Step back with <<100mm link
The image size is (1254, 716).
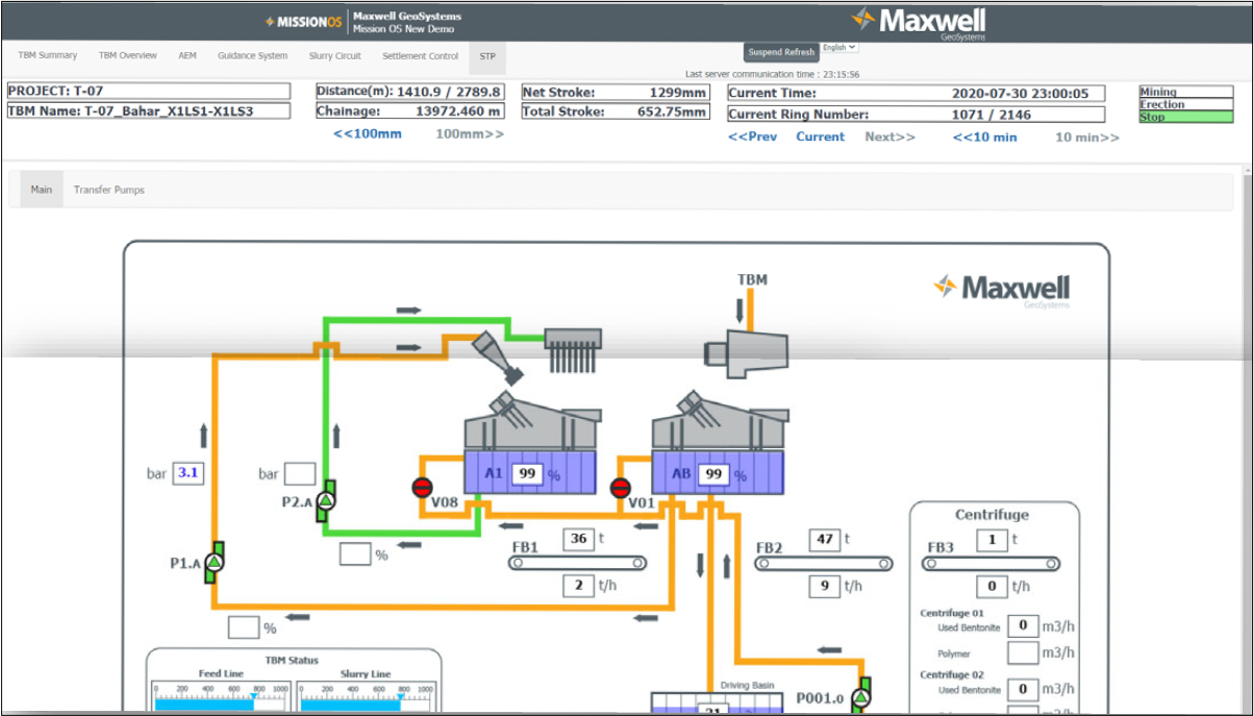click(x=367, y=134)
